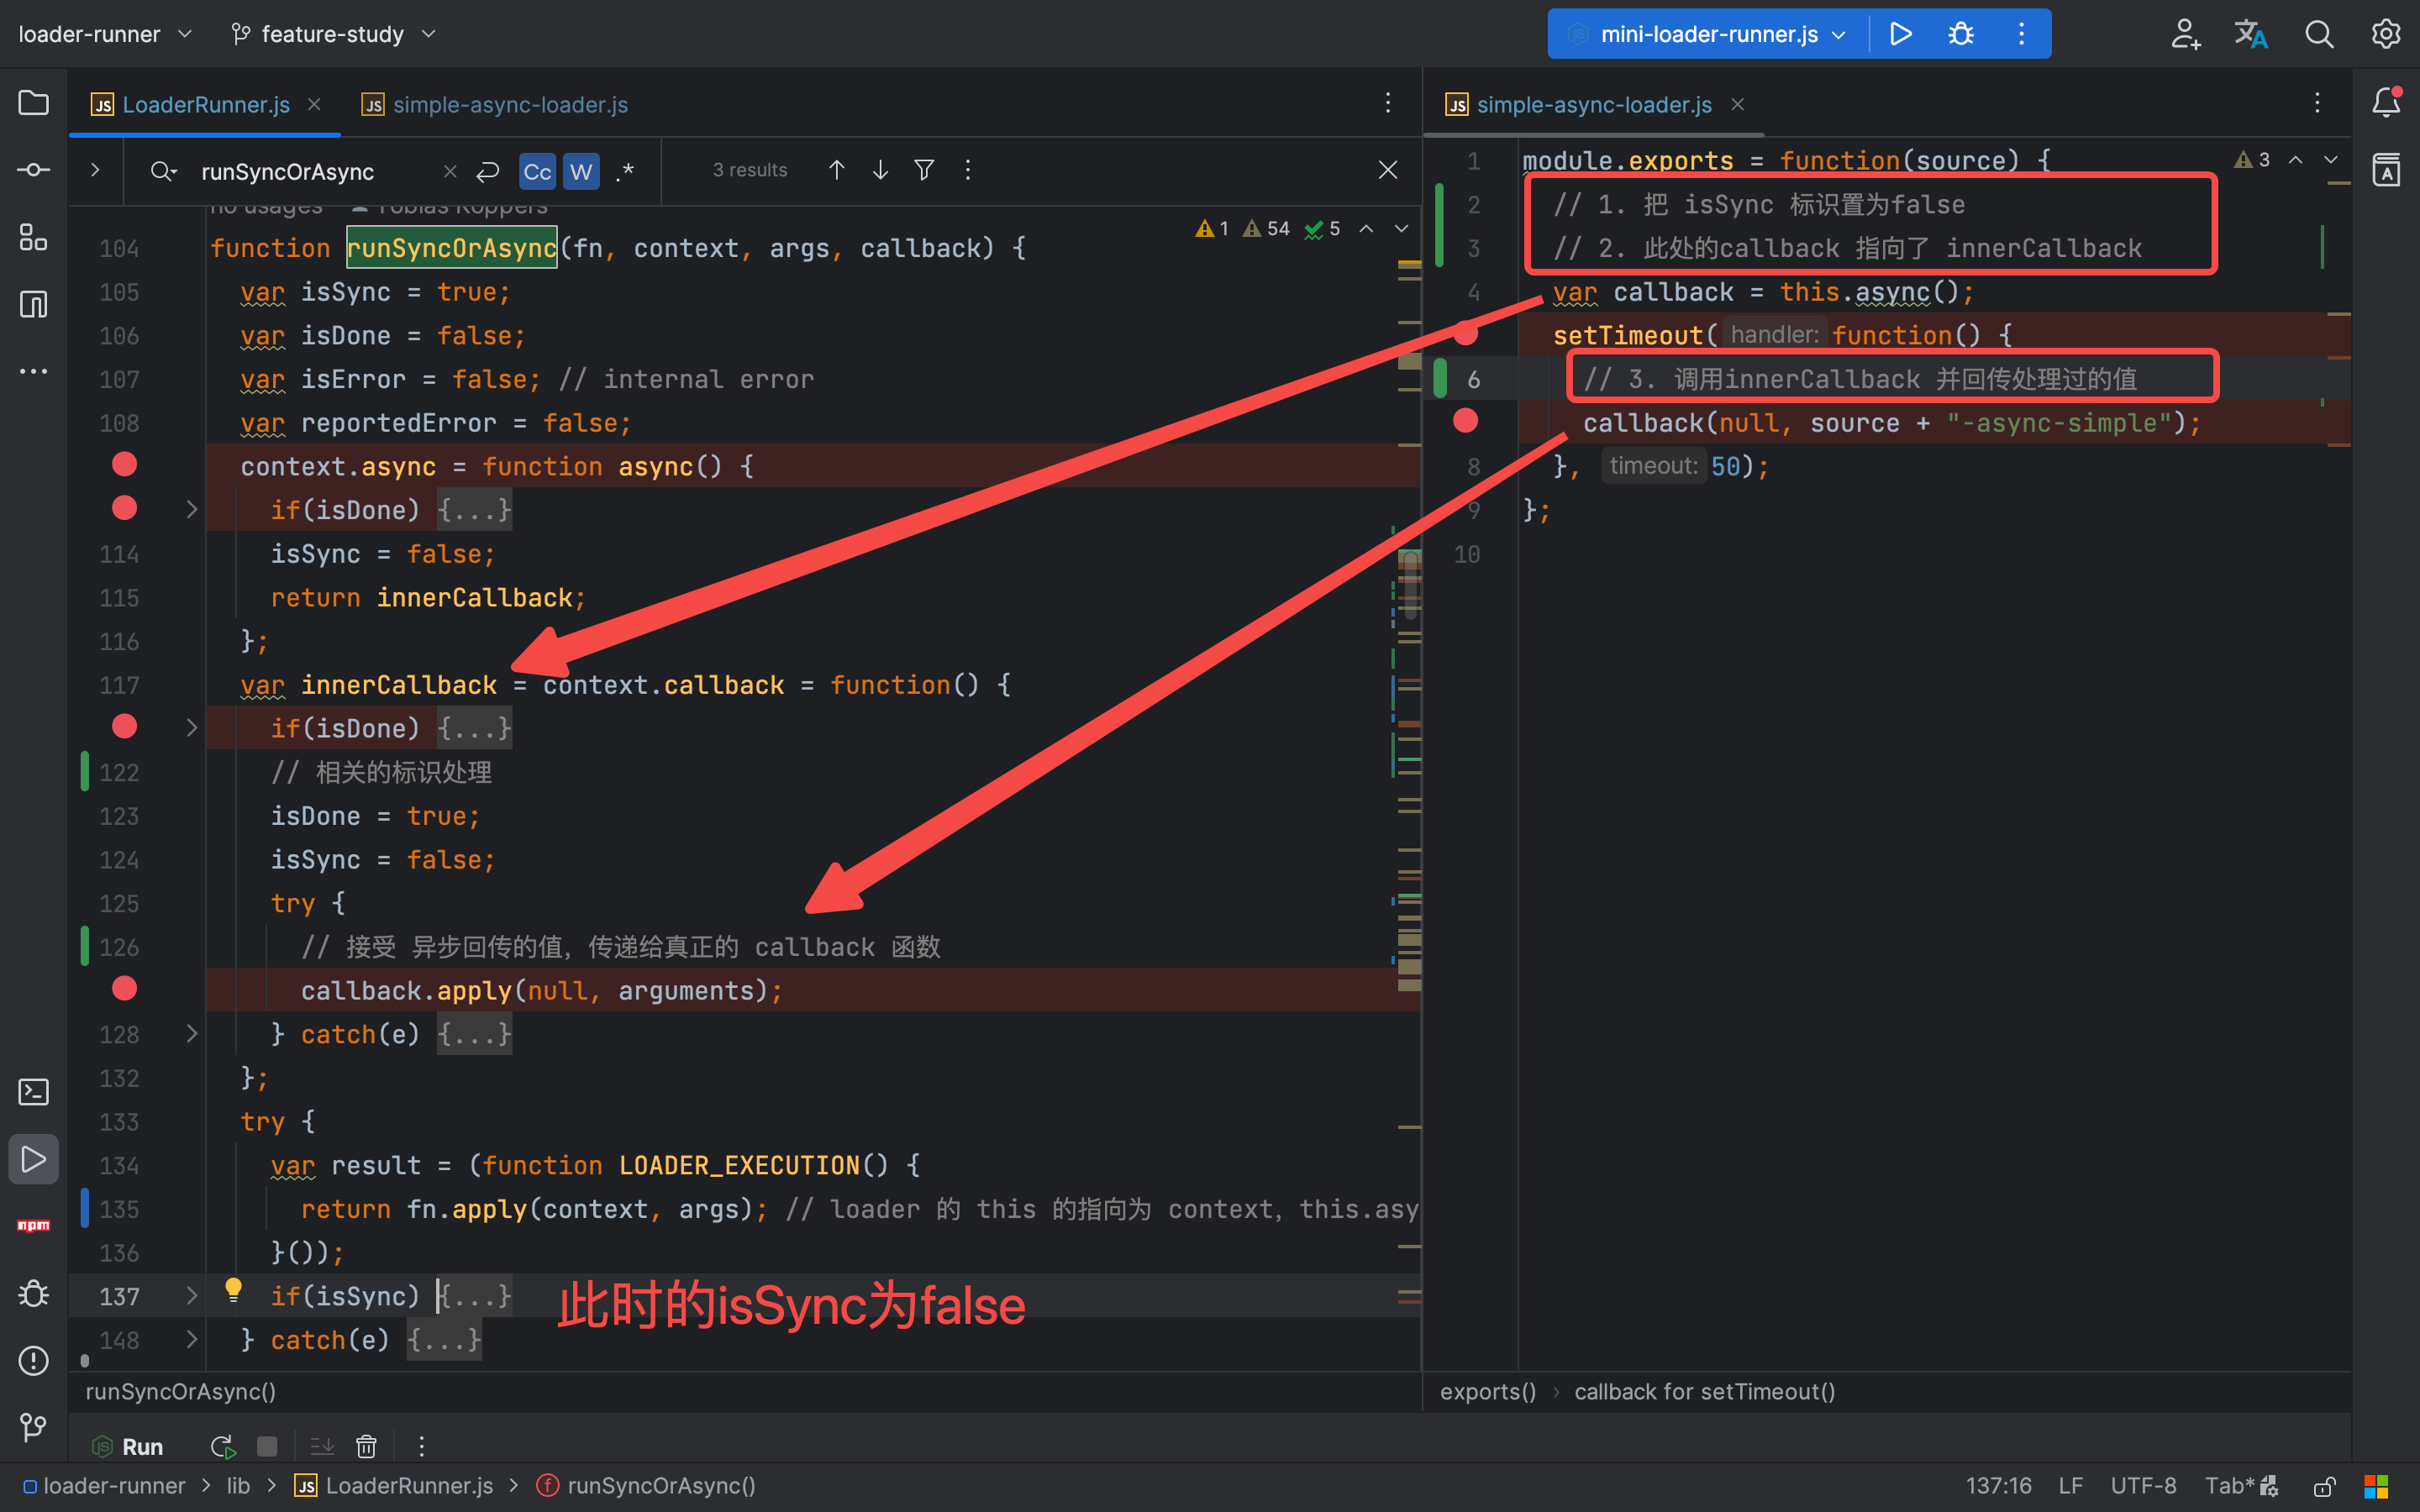Enable Regex search option
2420x1512 pixels.
625,171
